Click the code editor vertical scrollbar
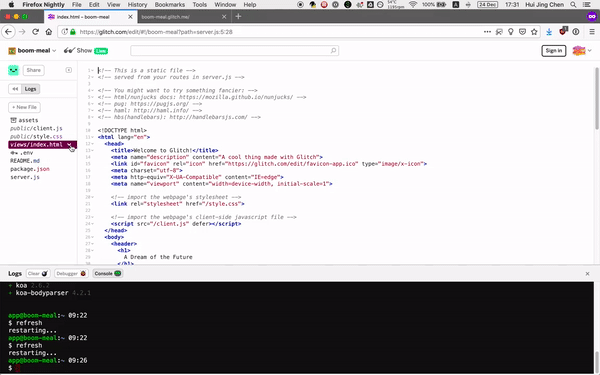Image resolution: width=600 pixels, height=375 pixels. [x=597, y=99]
